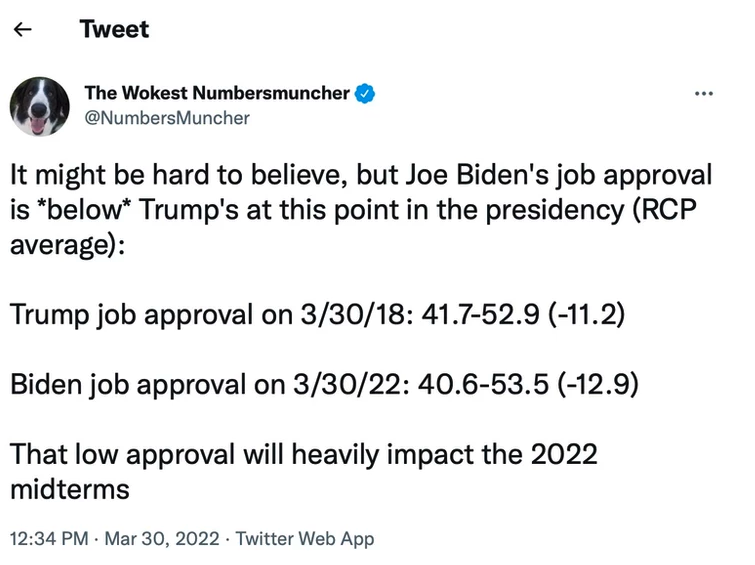
Task: Click the display name The Wokest Numbersmuncher
Action: pyautogui.click(x=217, y=94)
